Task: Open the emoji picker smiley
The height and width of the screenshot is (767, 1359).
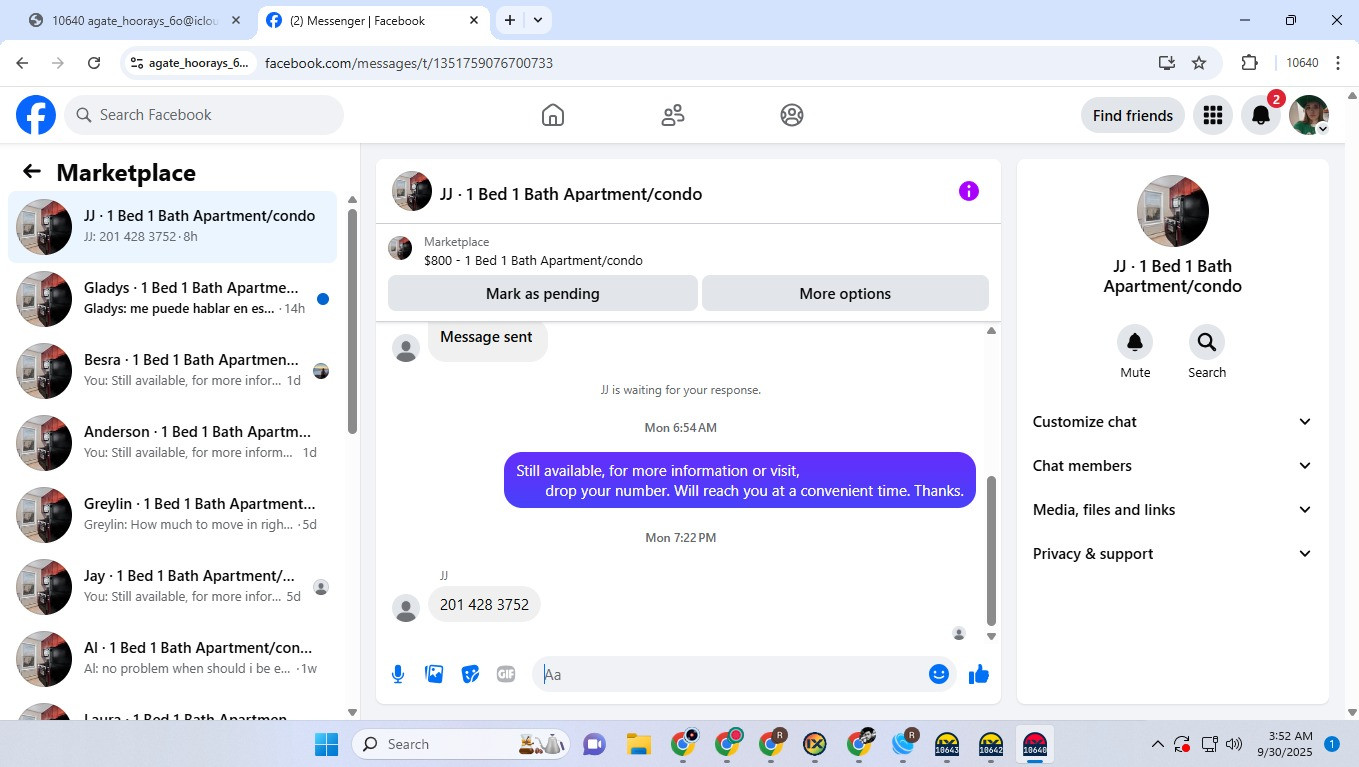Action: (x=938, y=674)
